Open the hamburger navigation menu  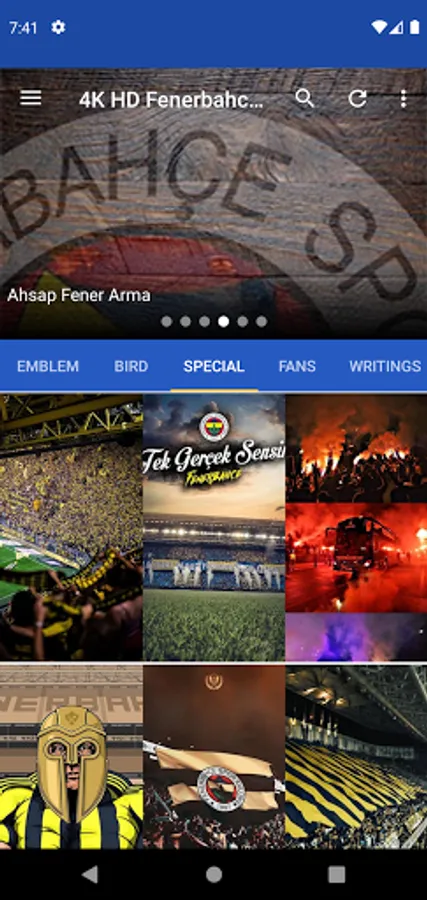click(30, 99)
